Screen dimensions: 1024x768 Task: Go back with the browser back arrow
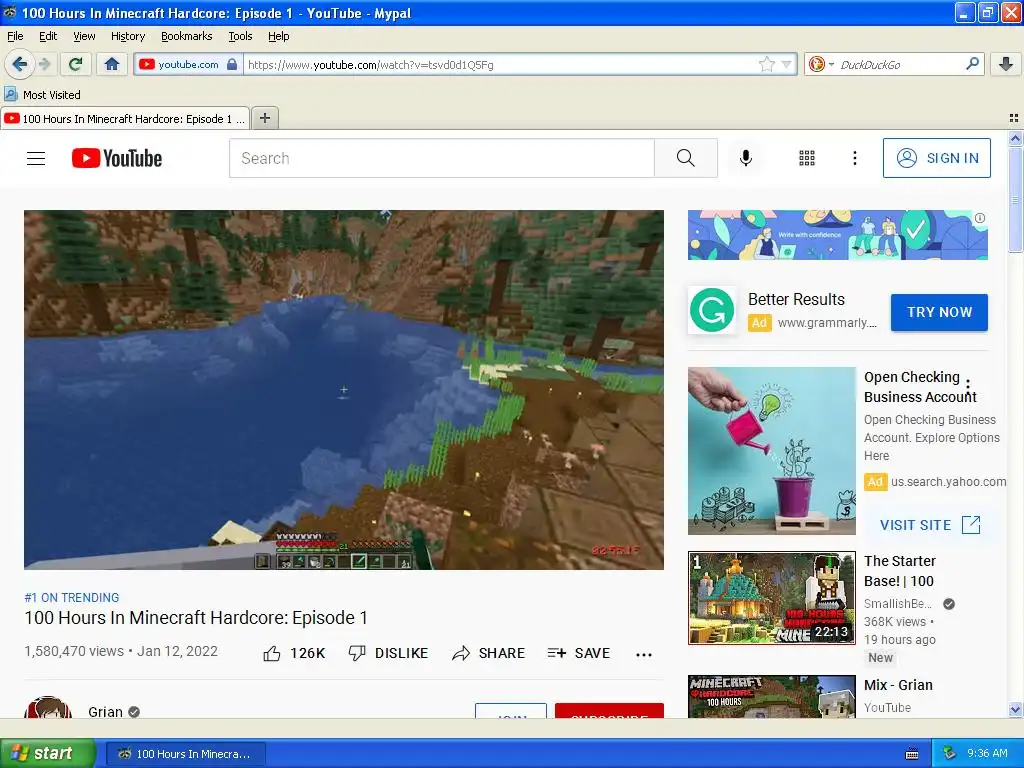18,64
